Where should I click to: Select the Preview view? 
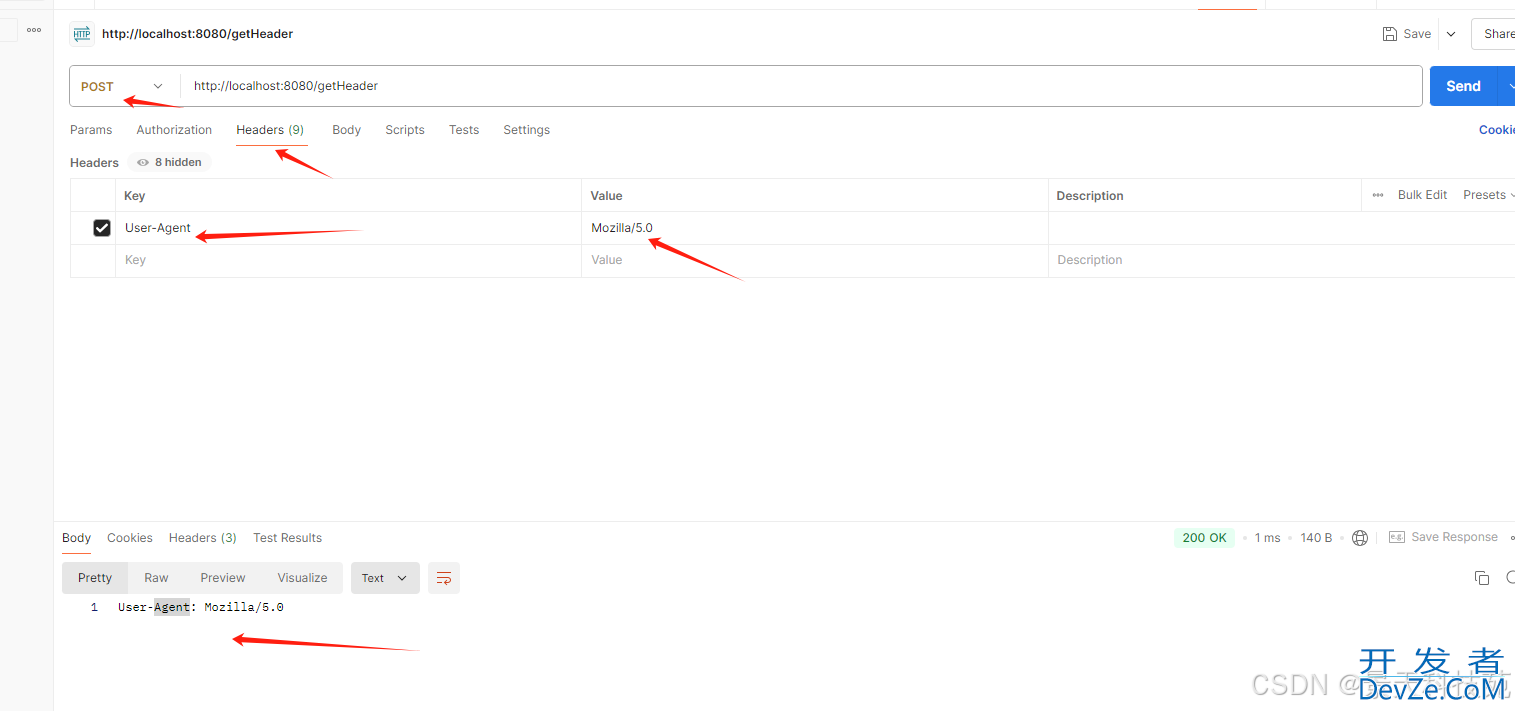[x=222, y=578]
